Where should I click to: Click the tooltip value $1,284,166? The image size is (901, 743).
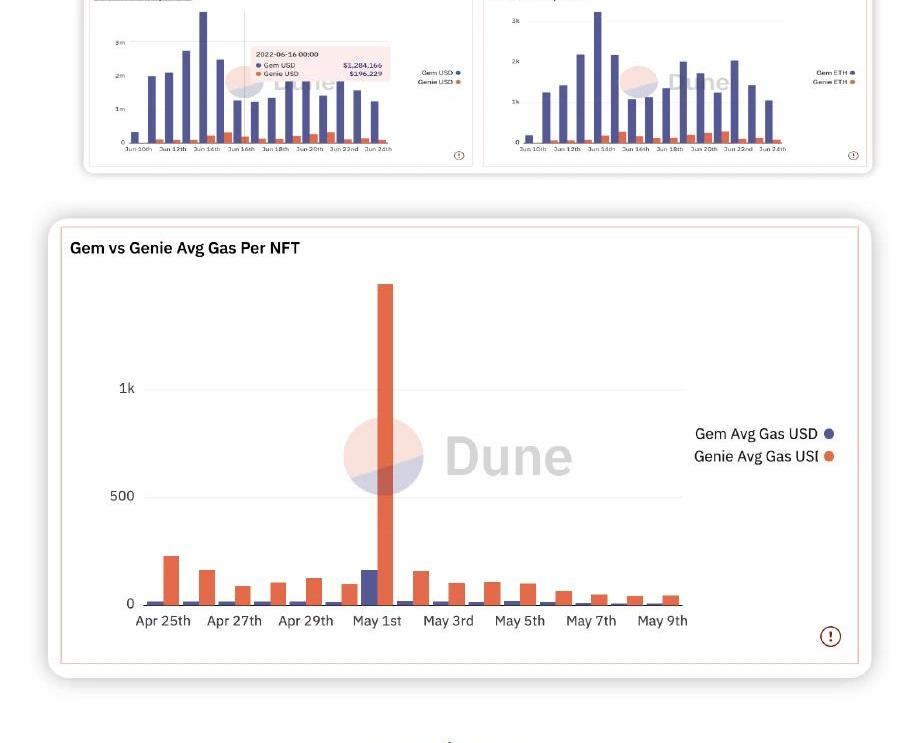coord(363,66)
